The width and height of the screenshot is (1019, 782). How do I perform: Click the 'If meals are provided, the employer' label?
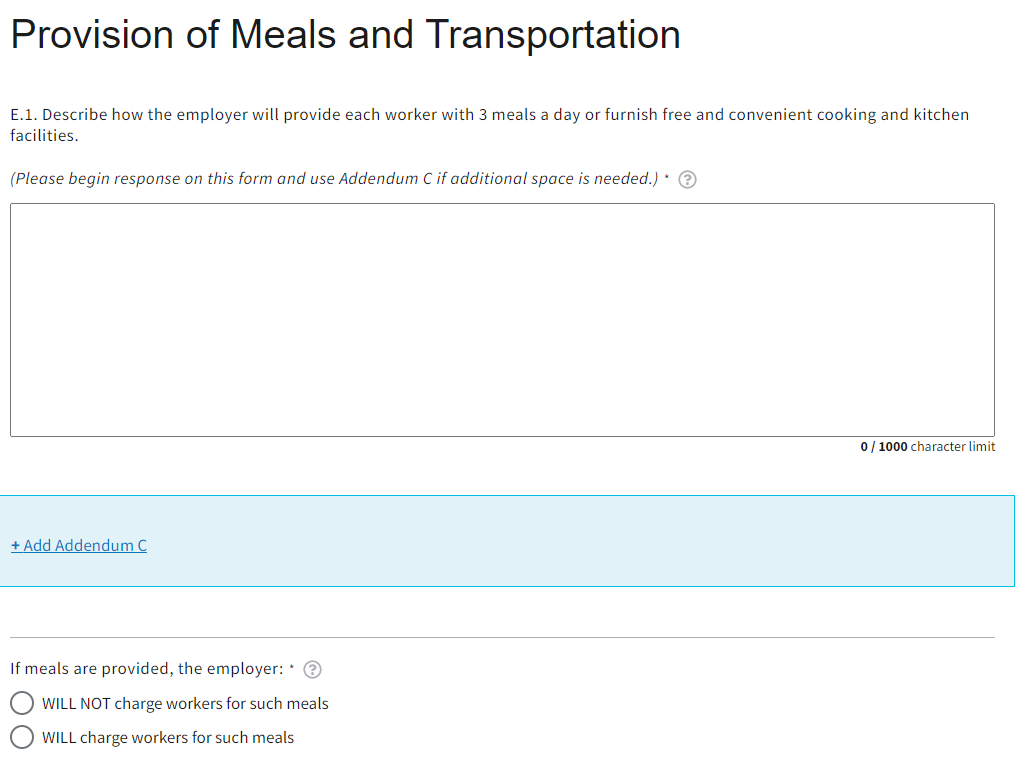coord(146,669)
